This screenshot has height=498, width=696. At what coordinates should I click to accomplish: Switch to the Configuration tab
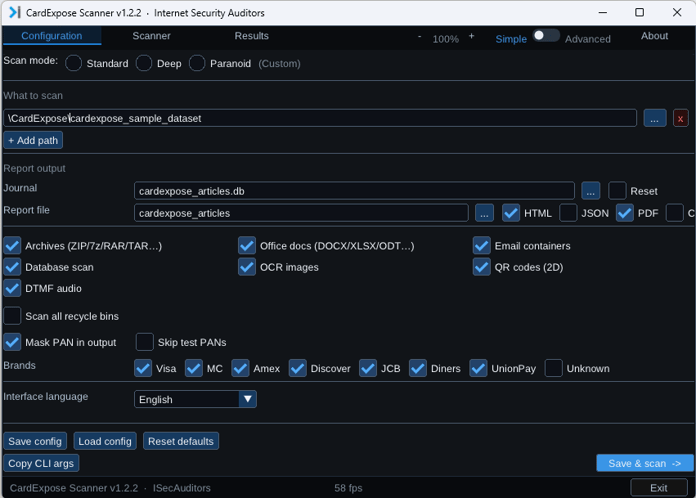[x=52, y=36]
